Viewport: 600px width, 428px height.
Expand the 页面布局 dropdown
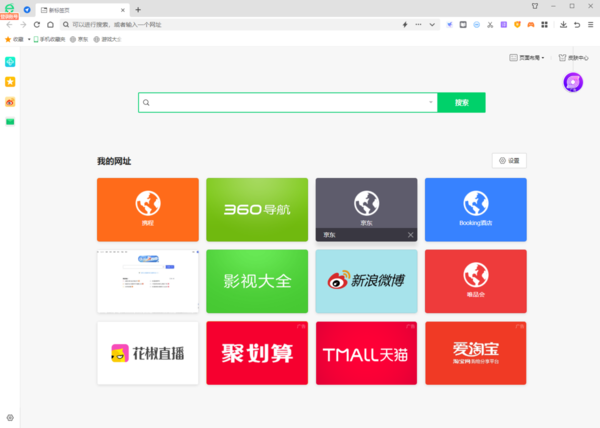(527, 58)
